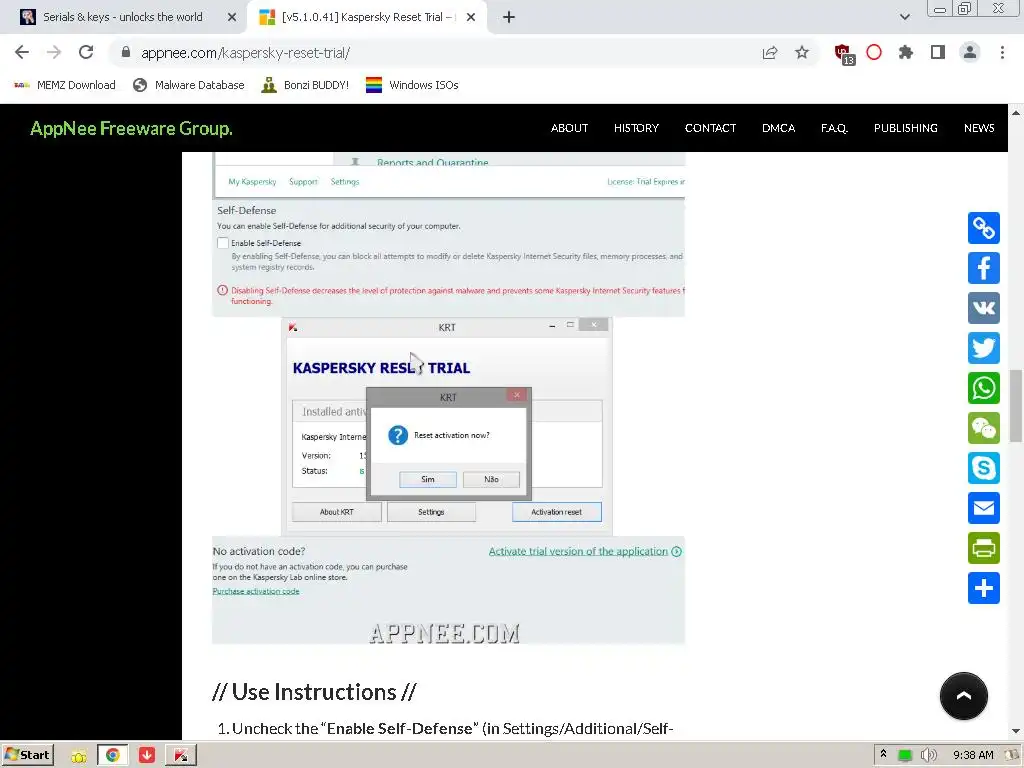1024x768 pixels.
Task: Open the red download app in taskbar
Action: point(147,756)
